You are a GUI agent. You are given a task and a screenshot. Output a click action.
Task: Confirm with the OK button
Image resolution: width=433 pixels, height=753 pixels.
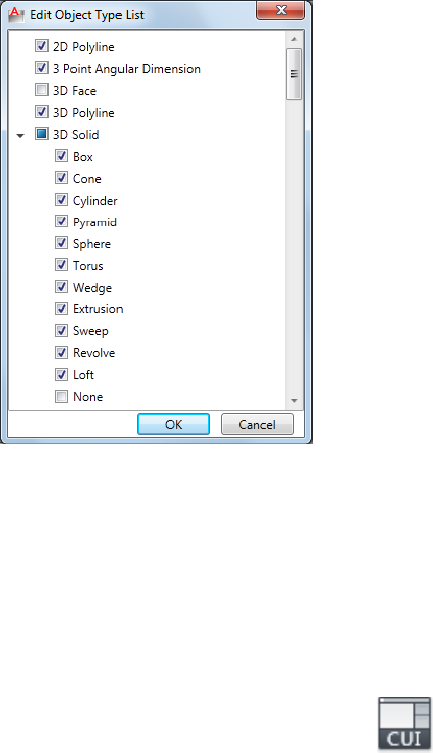click(173, 424)
